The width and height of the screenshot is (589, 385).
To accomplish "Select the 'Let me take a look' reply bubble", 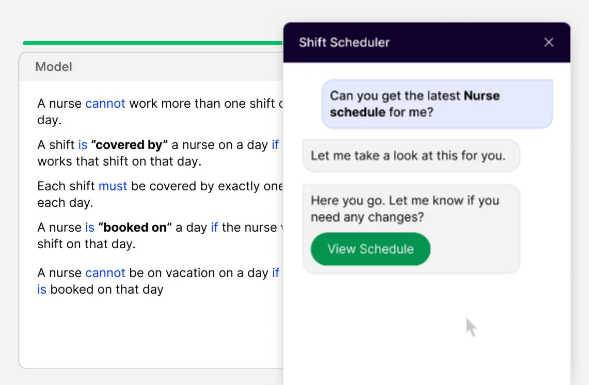I will (411, 156).
